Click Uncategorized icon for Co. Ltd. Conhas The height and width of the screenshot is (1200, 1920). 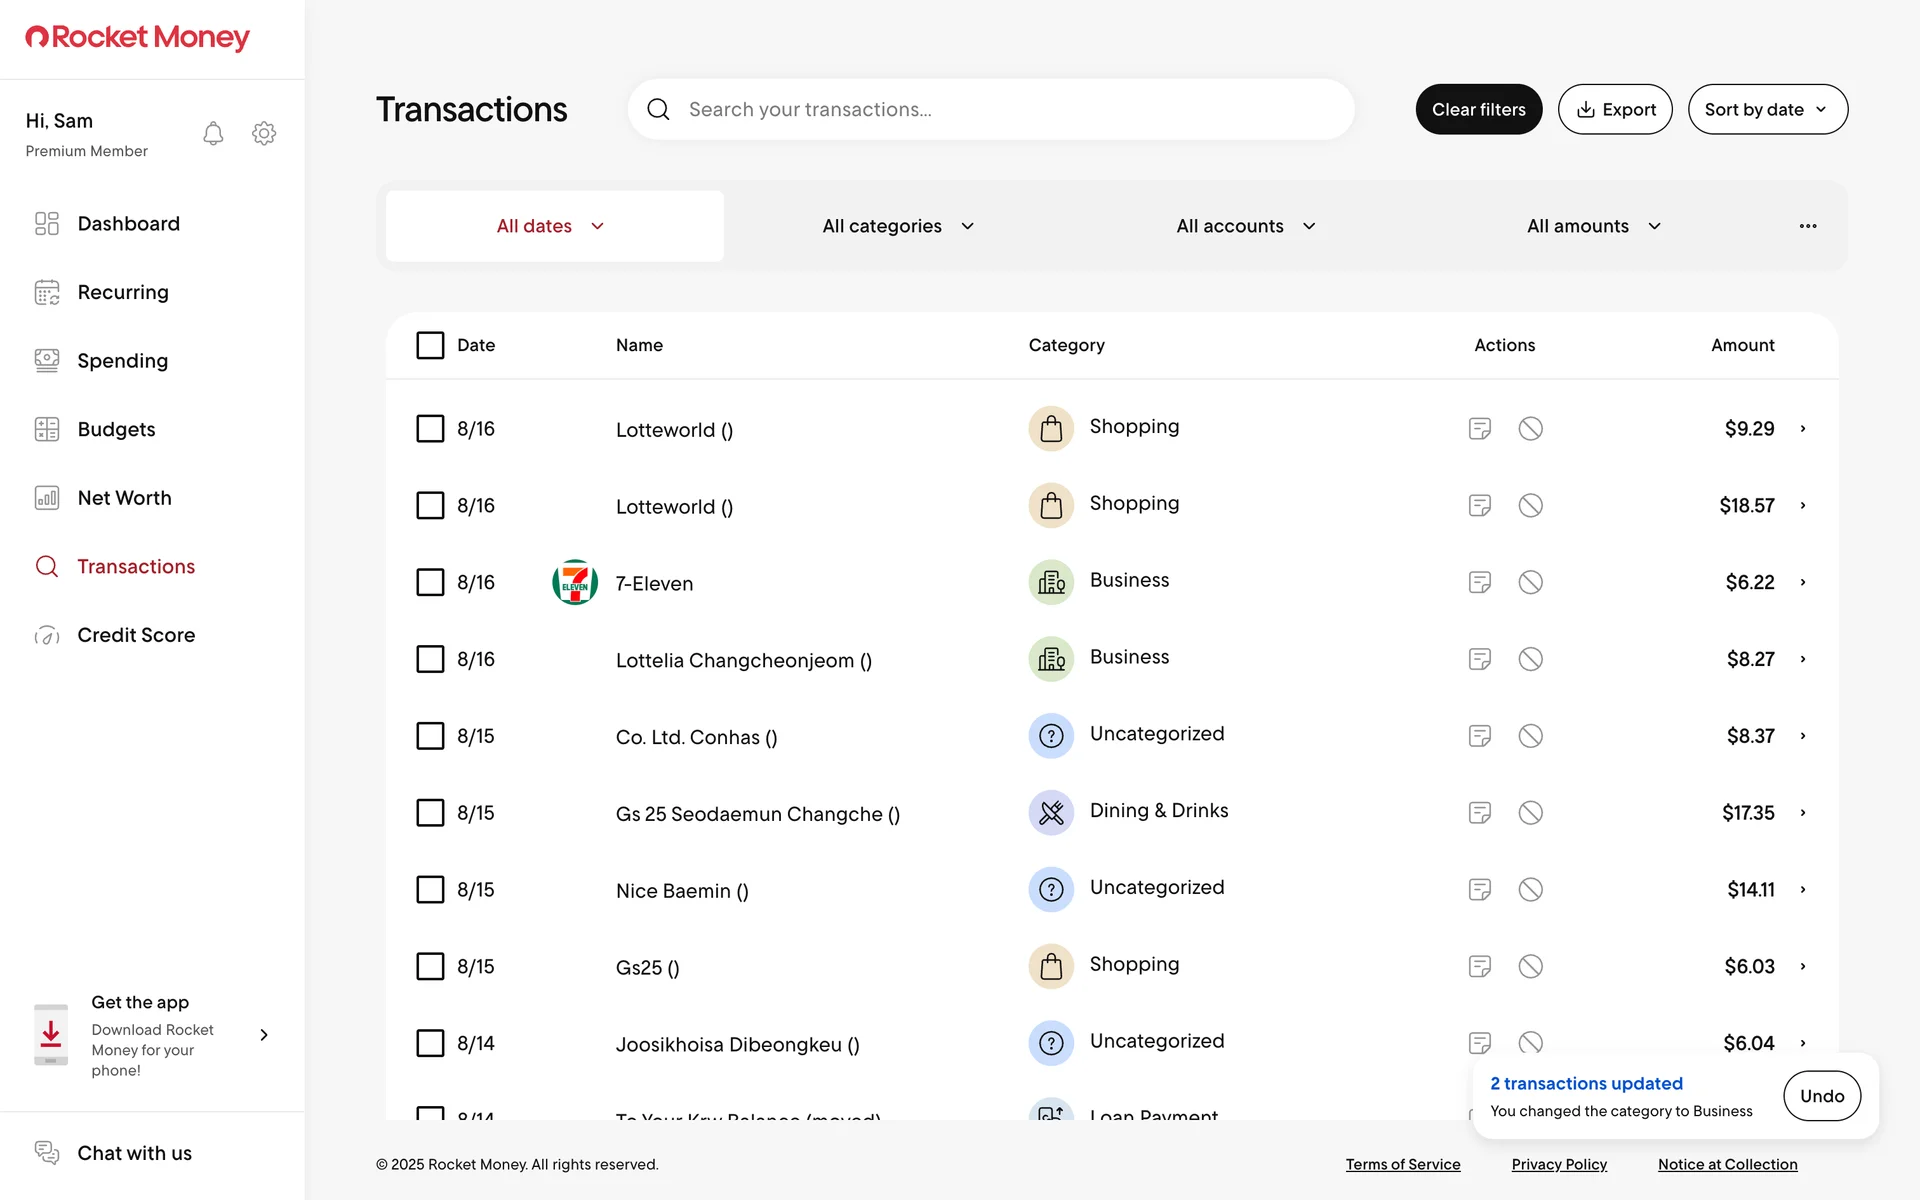1050,736
